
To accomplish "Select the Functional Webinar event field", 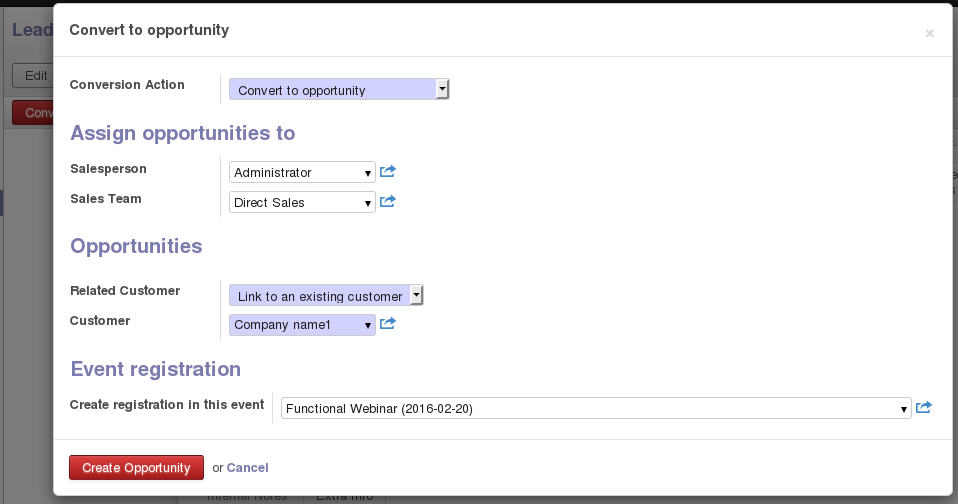I will [x=588, y=409].
